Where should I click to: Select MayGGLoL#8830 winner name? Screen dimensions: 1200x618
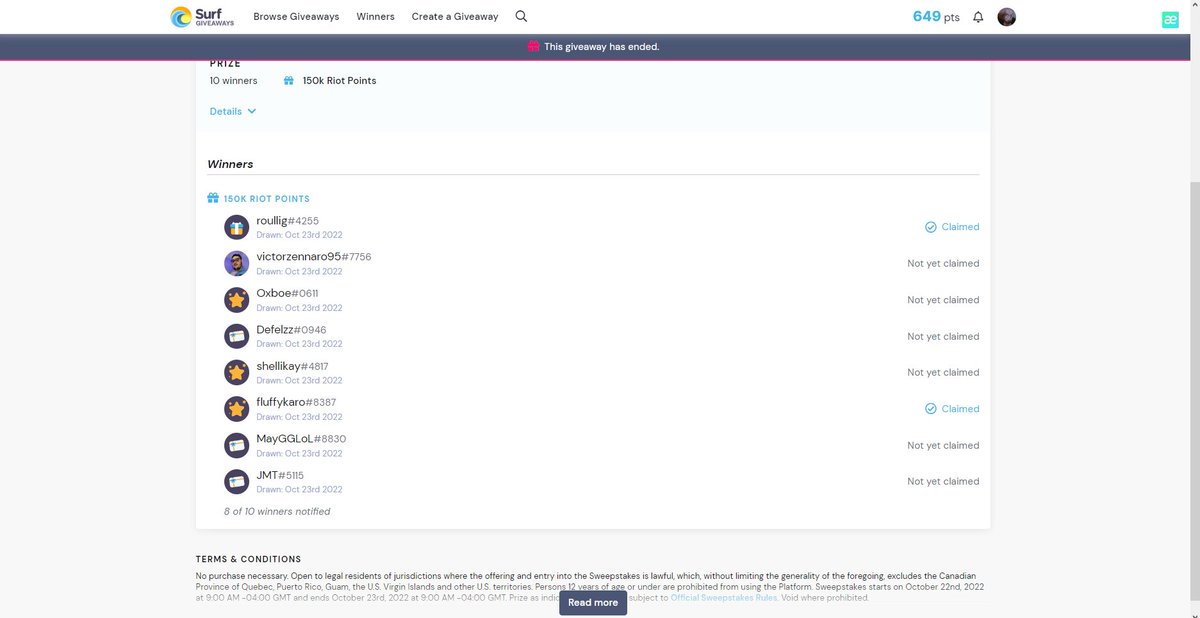[x=301, y=439]
